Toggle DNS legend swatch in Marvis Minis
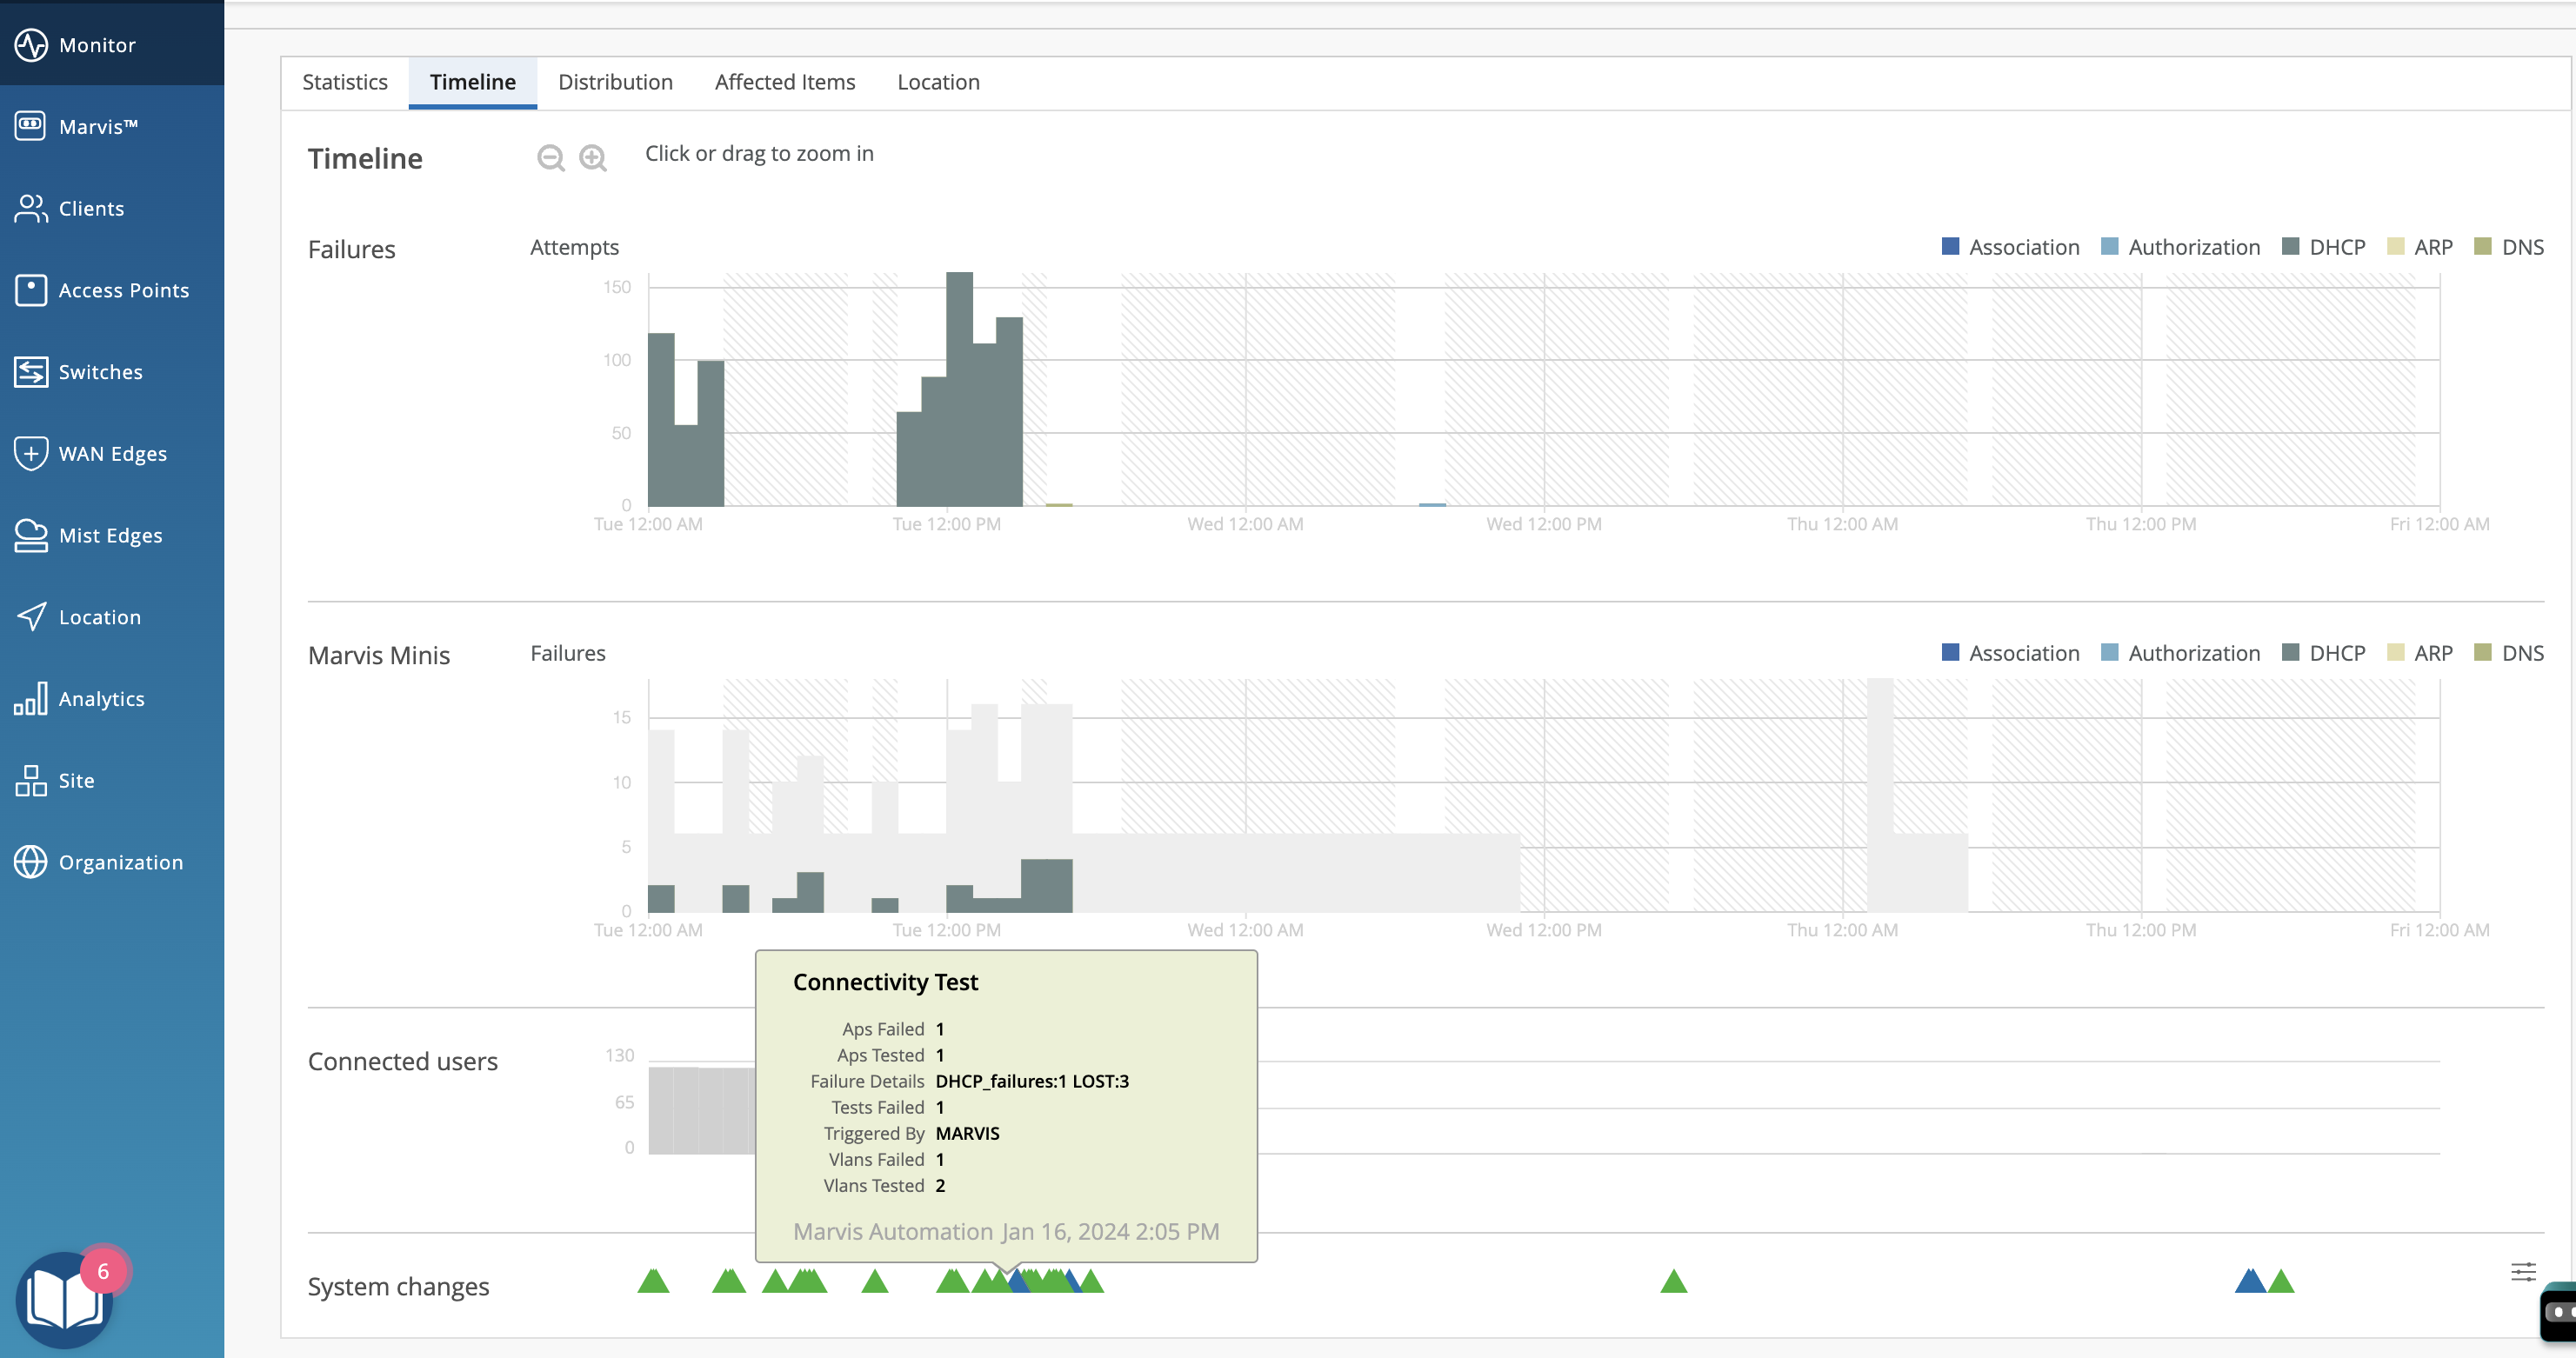 tap(2482, 653)
